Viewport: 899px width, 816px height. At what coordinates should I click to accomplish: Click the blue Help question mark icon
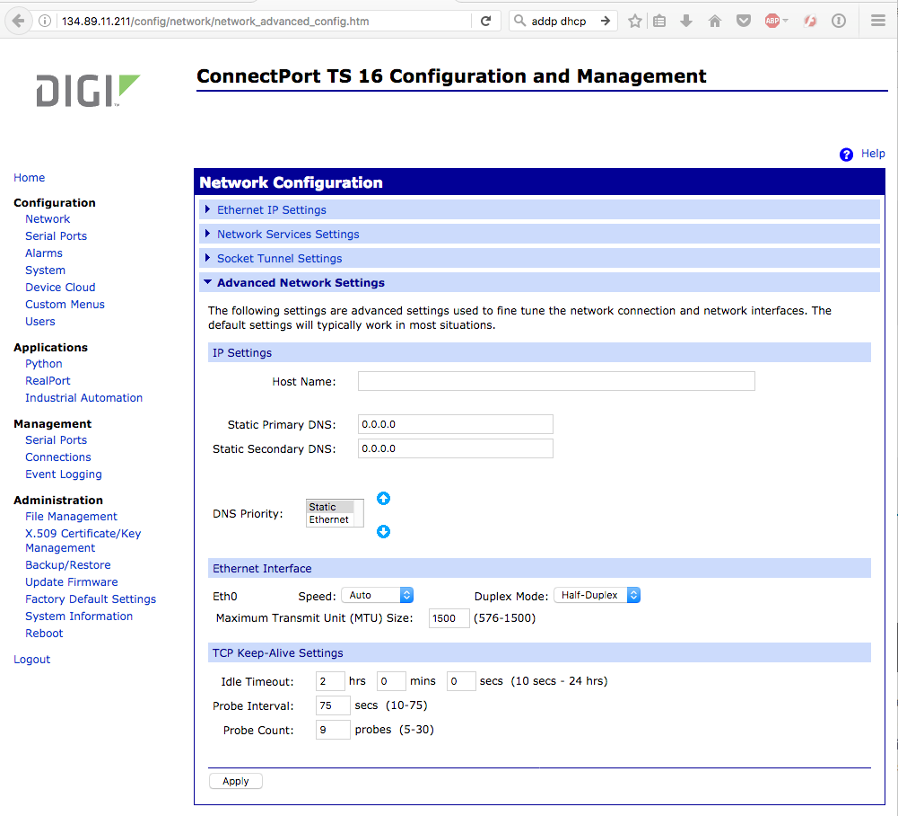[846, 154]
